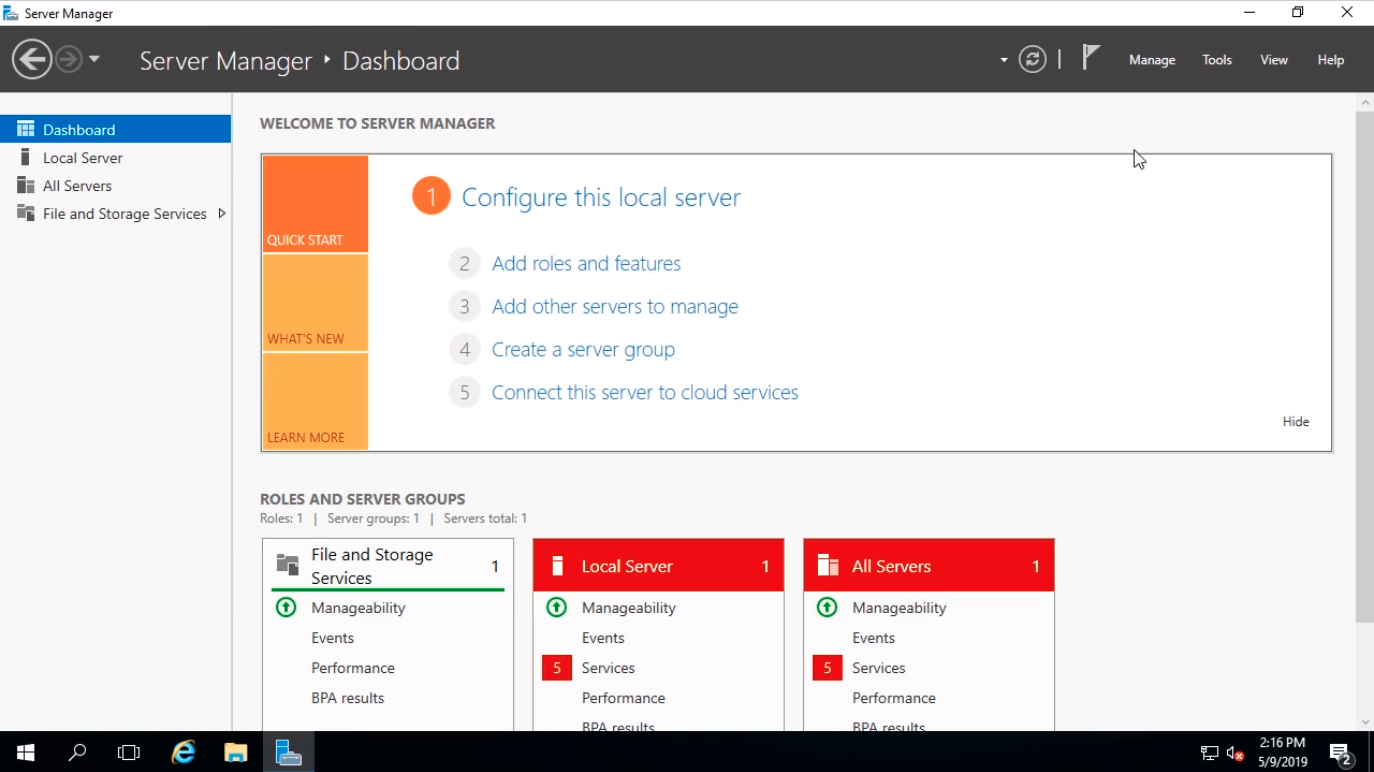Click Add roles and features link
1374x772 pixels.
[x=586, y=264]
